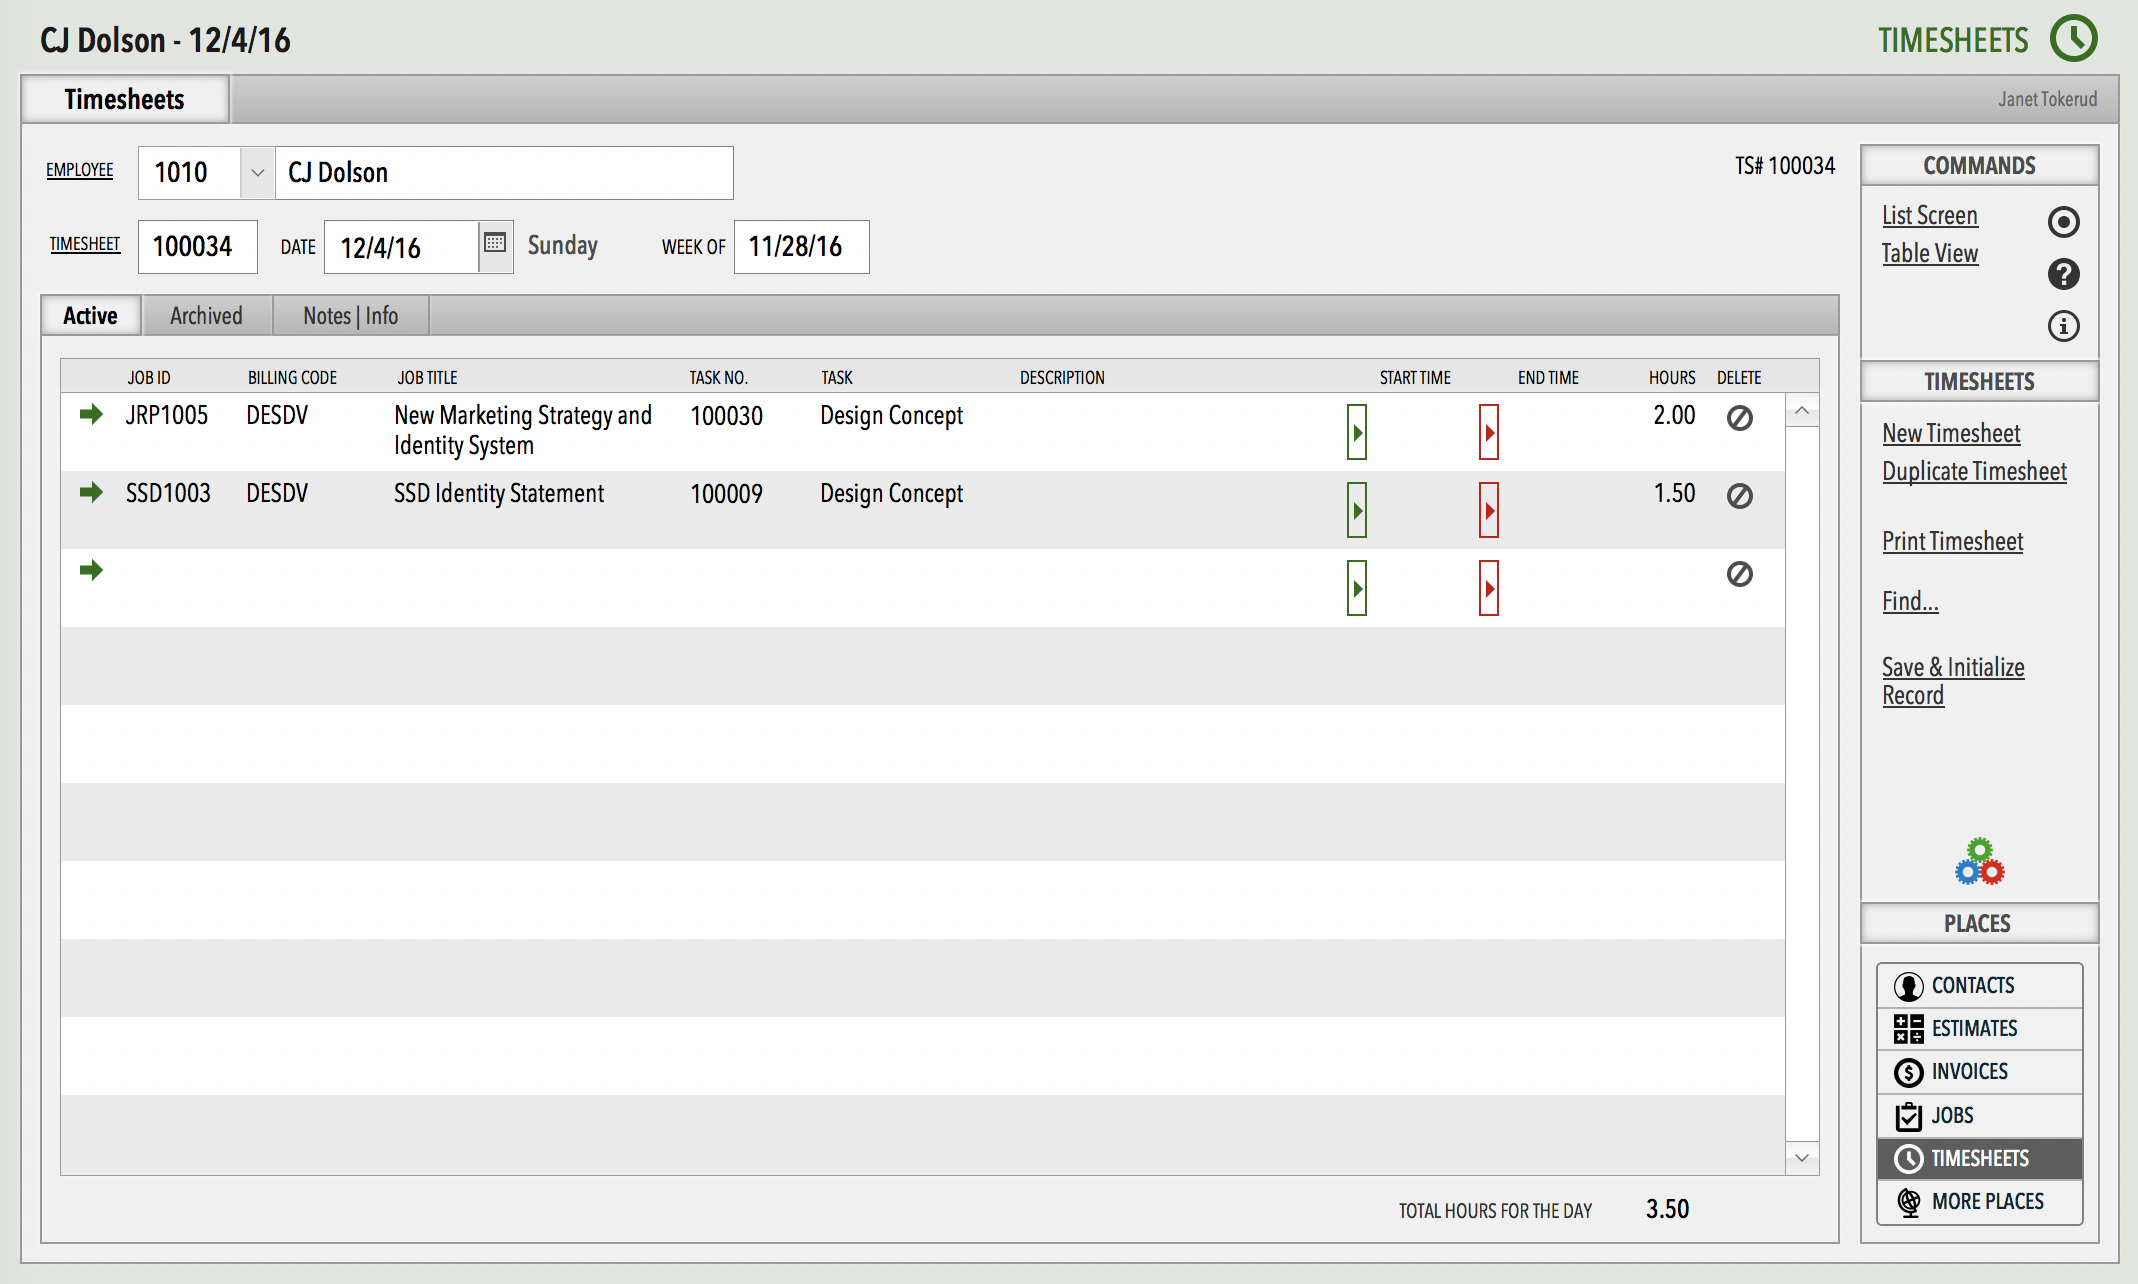Delete the SSD1003 timesheet line
This screenshot has height=1284, width=2138.
1740,495
